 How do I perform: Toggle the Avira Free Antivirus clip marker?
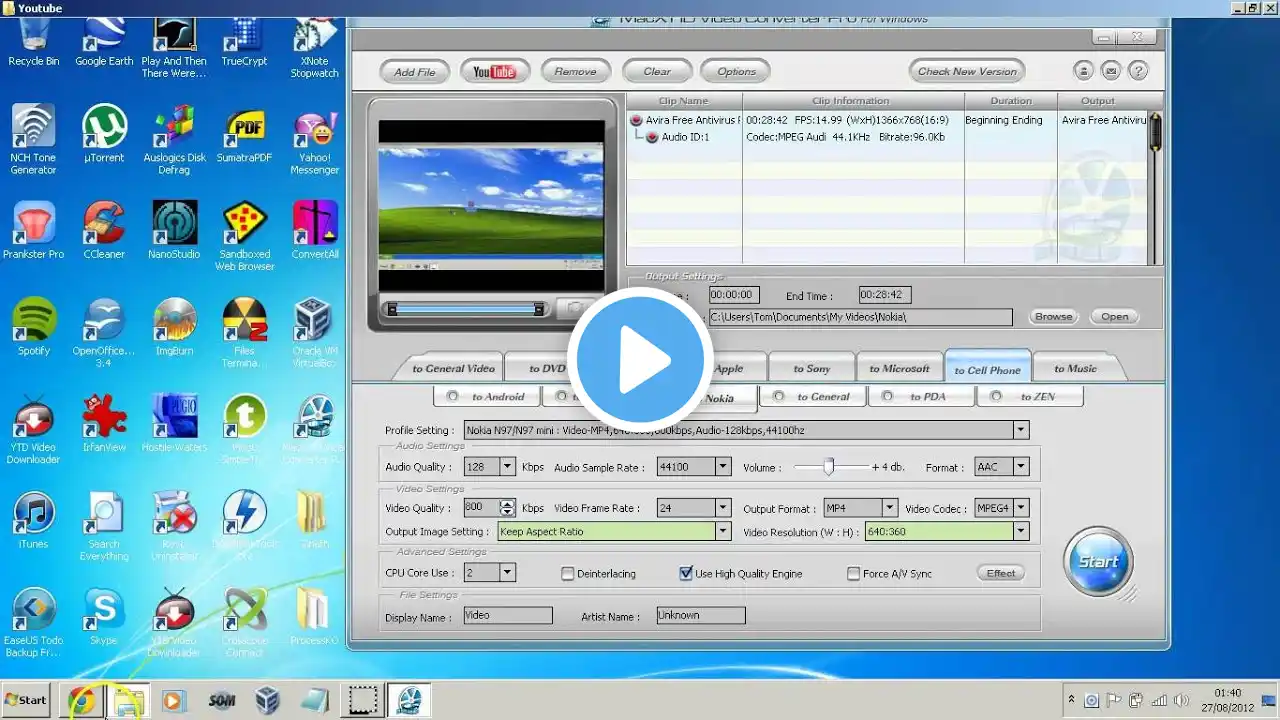(x=636, y=120)
